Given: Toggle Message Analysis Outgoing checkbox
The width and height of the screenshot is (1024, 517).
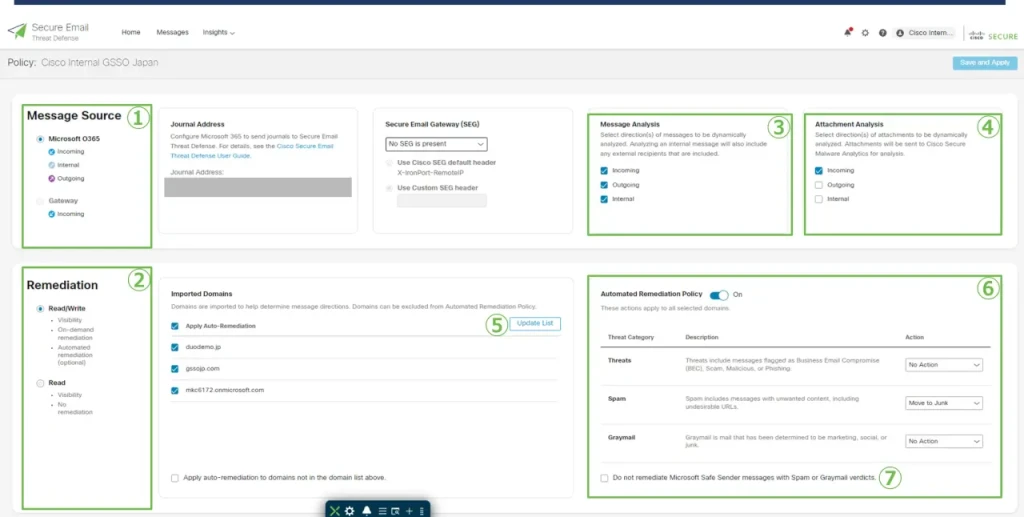Looking at the screenshot, I should pyautogui.click(x=604, y=185).
